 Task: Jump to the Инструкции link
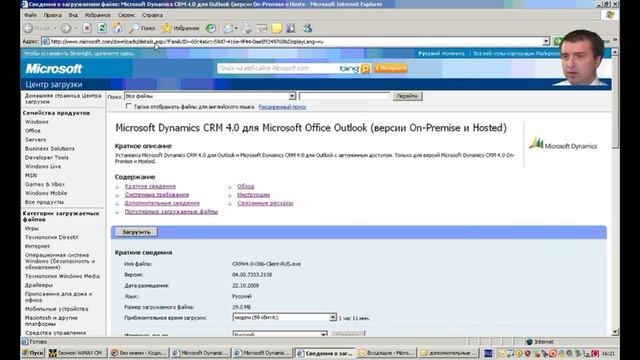click(x=253, y=195)
